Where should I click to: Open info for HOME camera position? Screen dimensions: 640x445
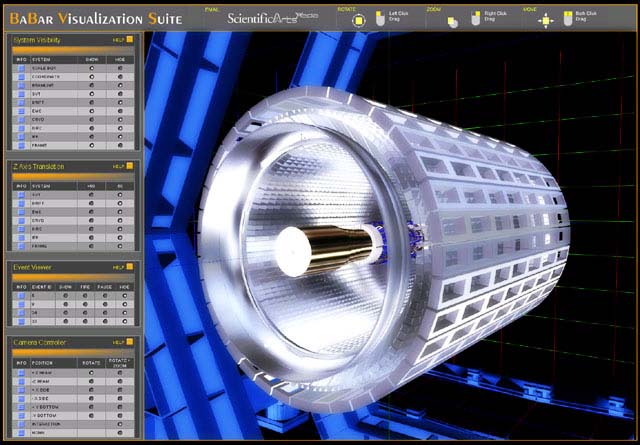[21, 433]
